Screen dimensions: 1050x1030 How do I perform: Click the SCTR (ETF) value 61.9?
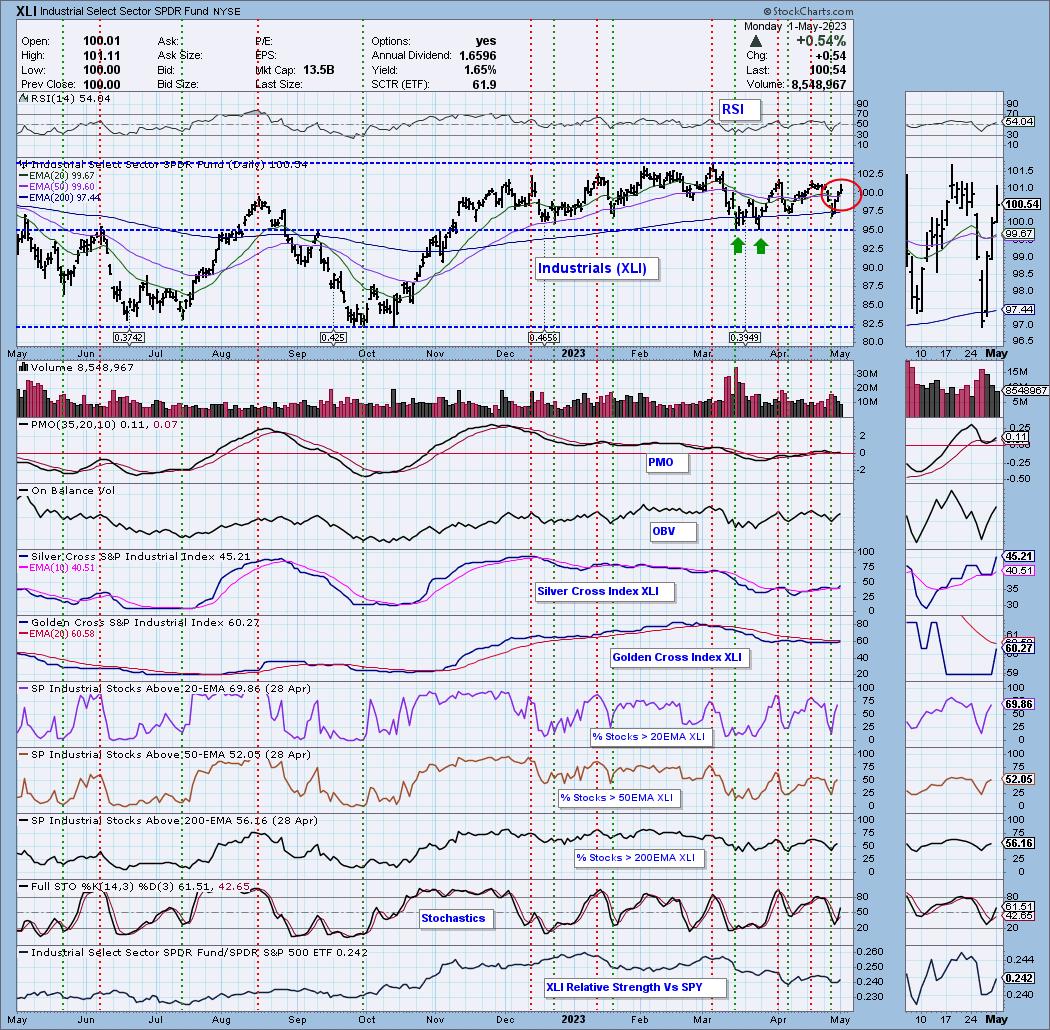[x=484, y=84]
